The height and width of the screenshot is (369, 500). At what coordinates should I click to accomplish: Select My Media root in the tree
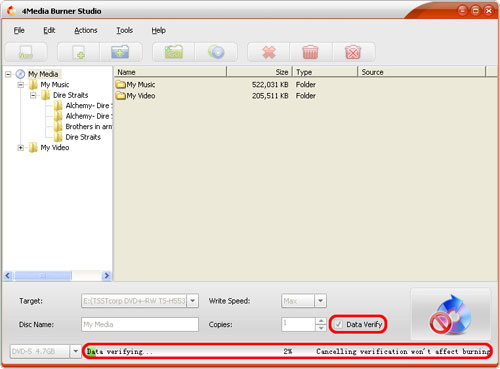click(43, 74)
